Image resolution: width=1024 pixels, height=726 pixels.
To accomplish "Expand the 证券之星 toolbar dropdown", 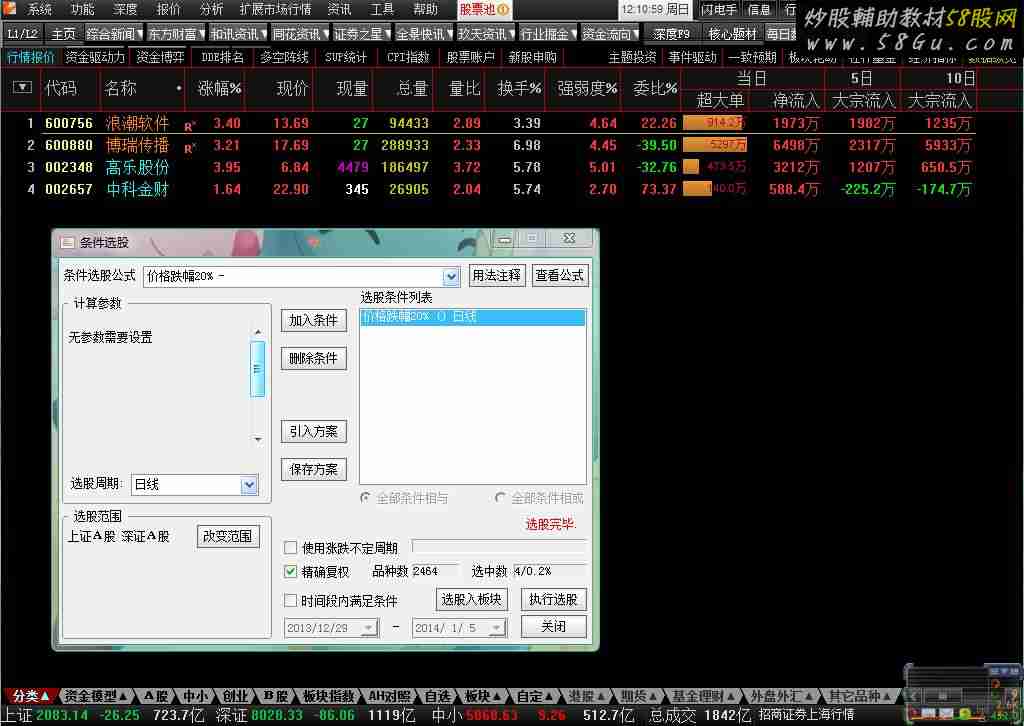I will click(x=387, y=33).
